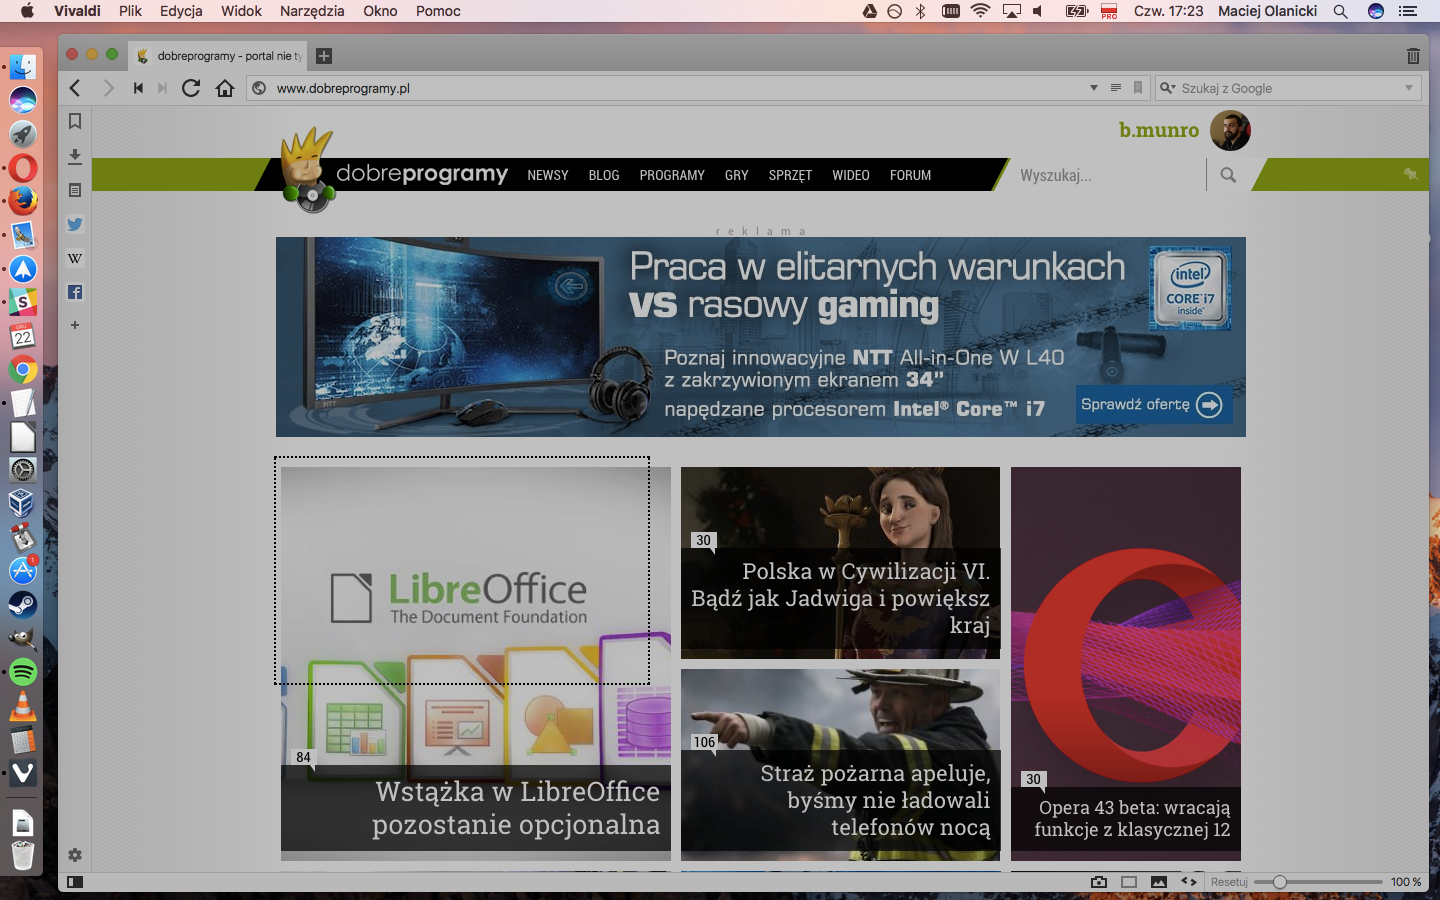Click the forward navigation arrow
The width and height of the screenshot is (1440, 900).
pyautogui.click(x=108, y=88)
